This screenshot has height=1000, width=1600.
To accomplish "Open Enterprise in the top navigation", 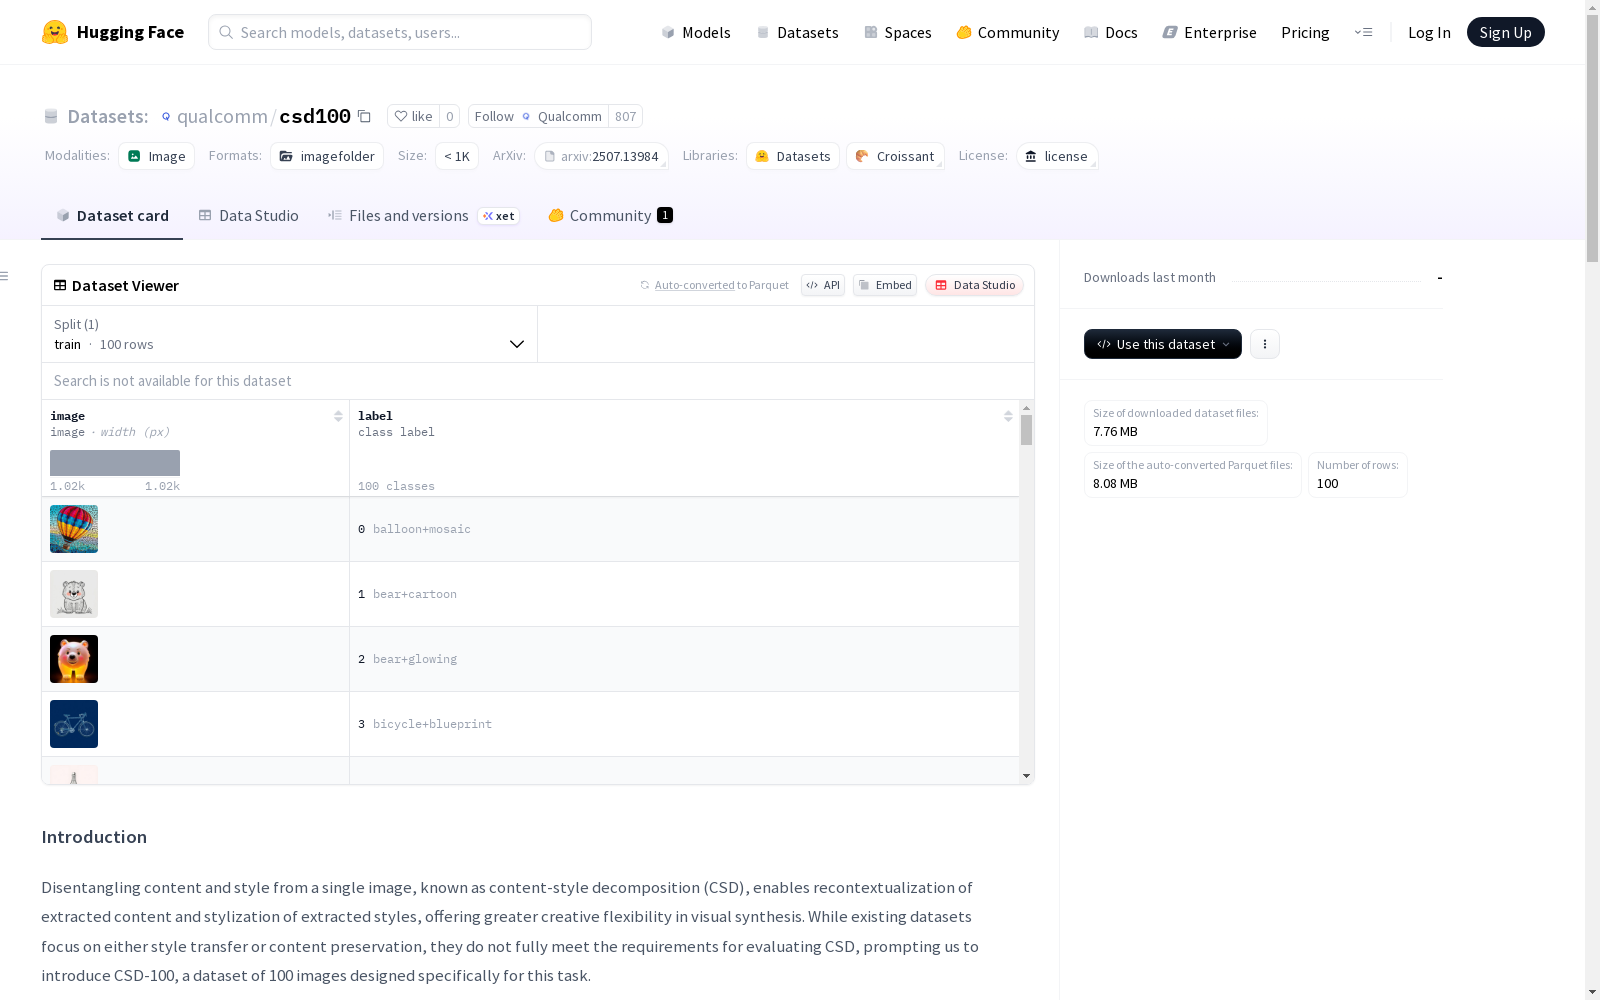I will 1210,32.
